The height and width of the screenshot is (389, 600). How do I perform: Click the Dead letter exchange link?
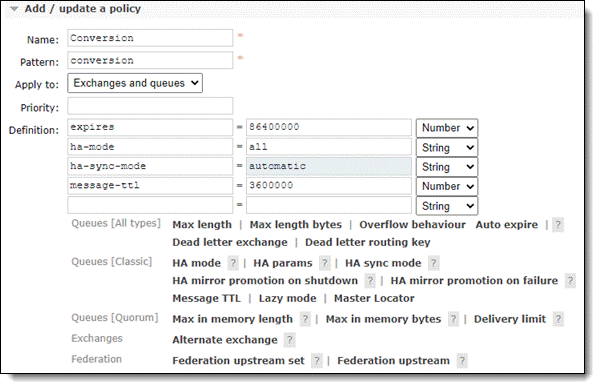click(x=230, y=242)
